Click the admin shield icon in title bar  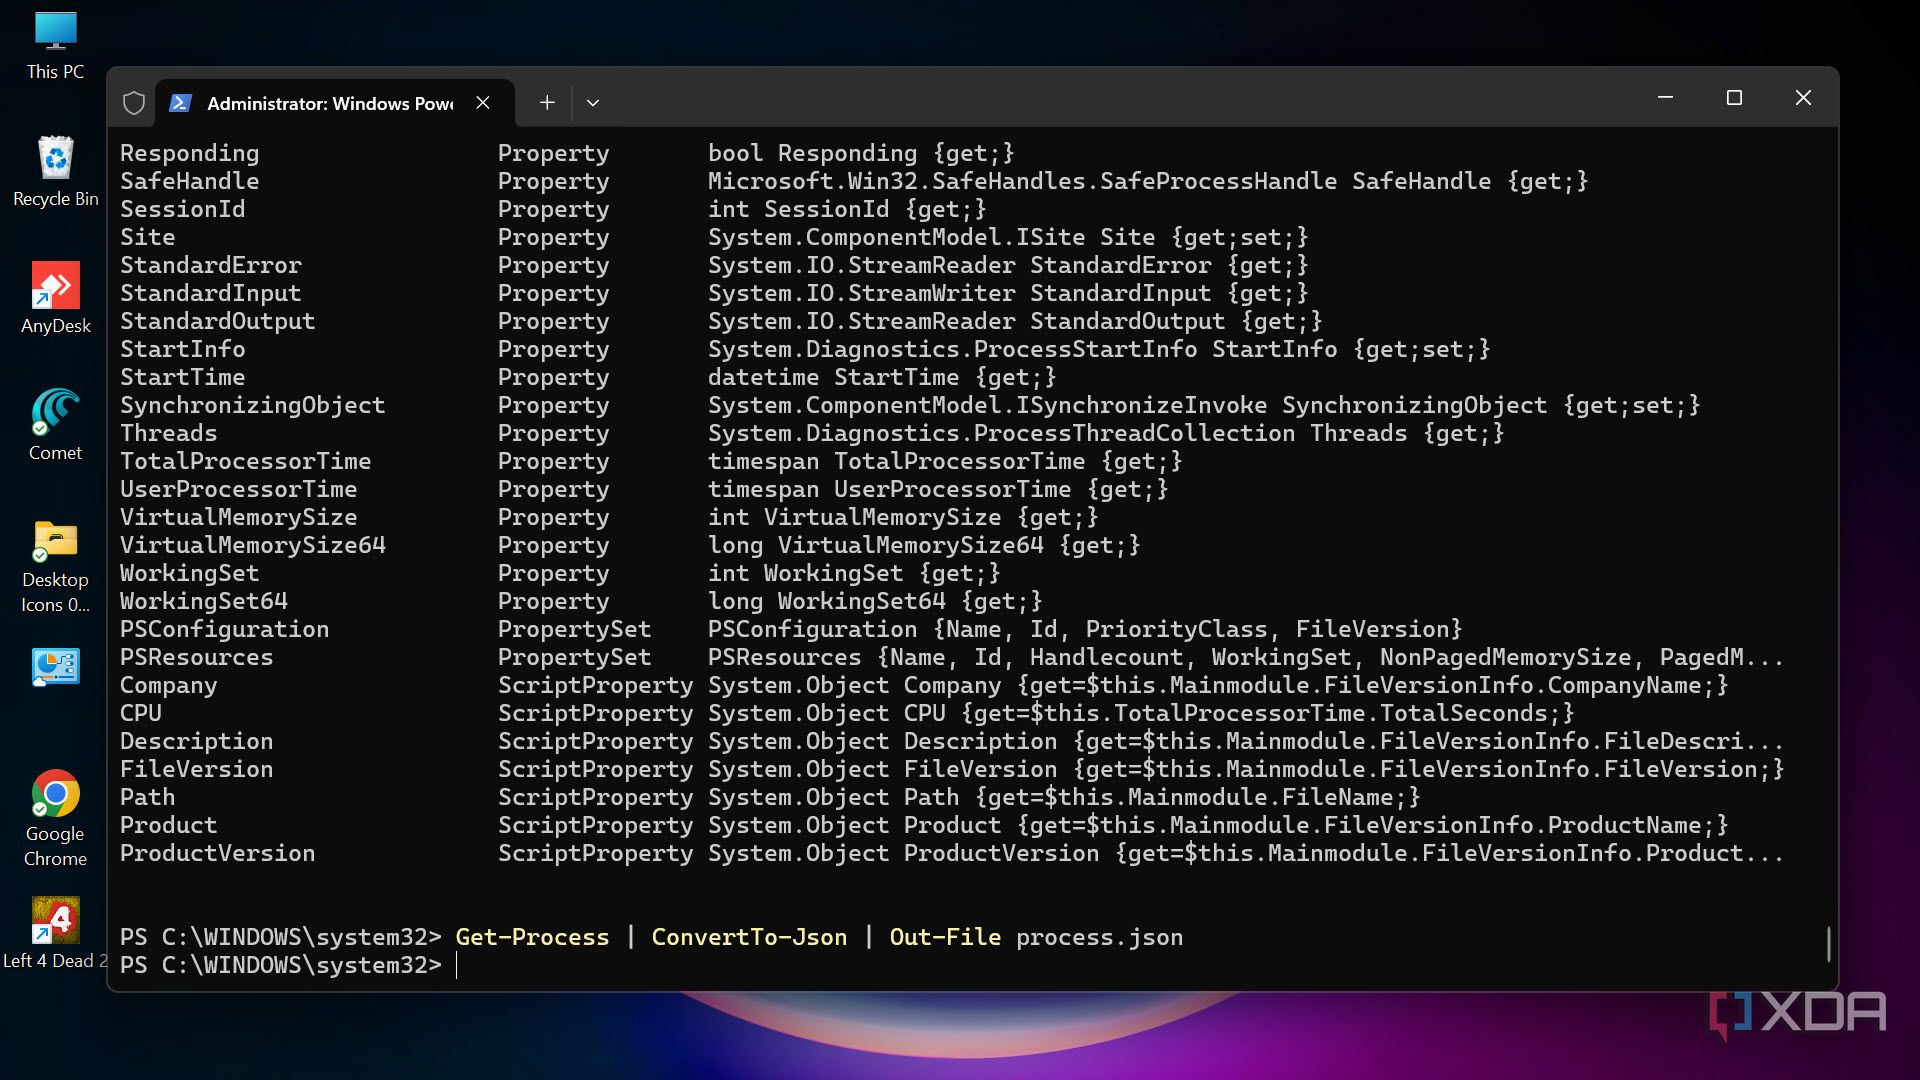click(134, 103)
